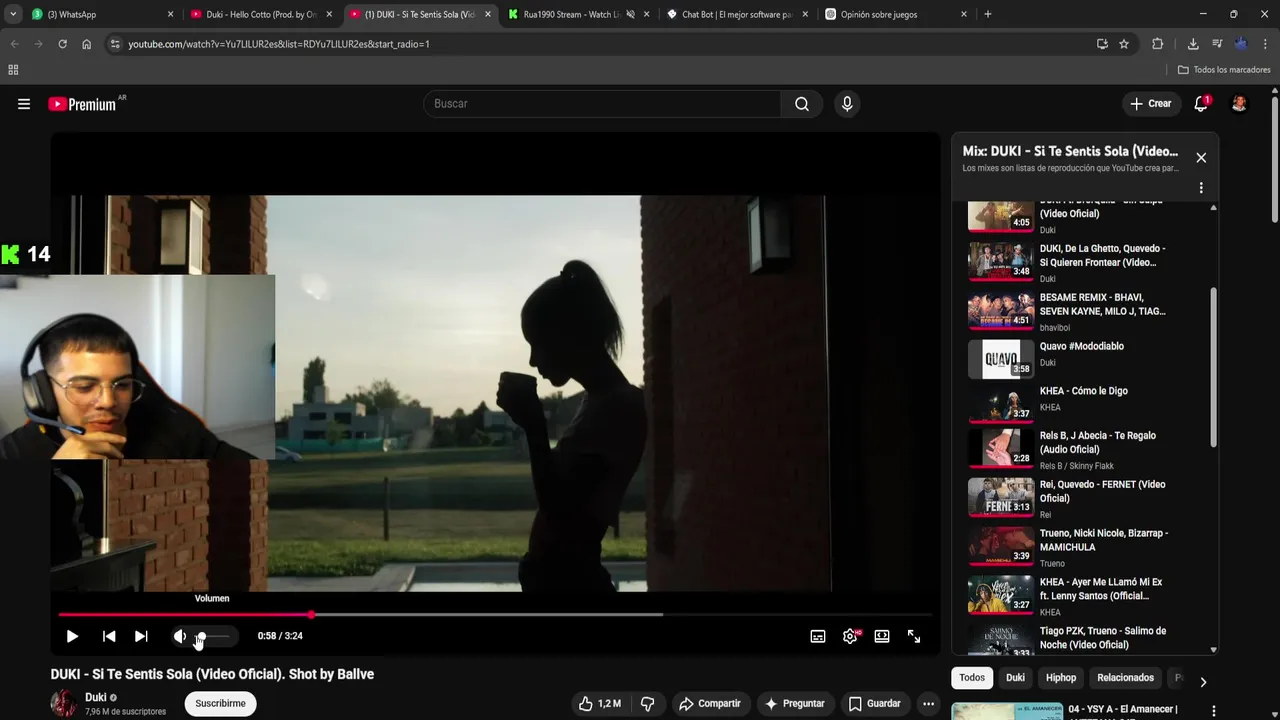The height and width of the screenshot is (720, 1280).
Task: Save the video with Guardar
Action: click(874, 703)
